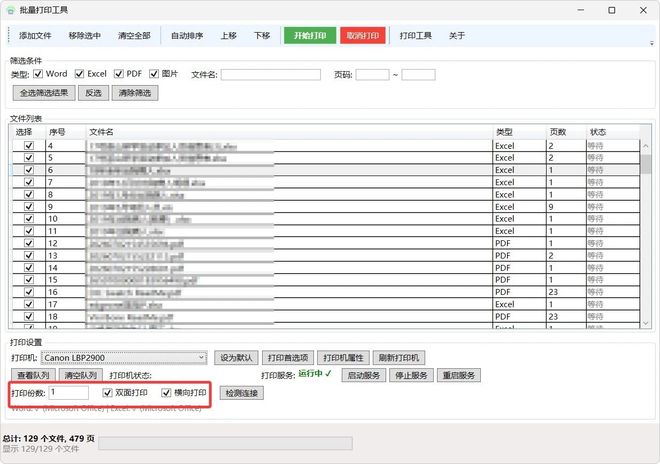Sort by 状态 column header
The width and height of the screenshot is (660, 464).
[x=613, y=132]
